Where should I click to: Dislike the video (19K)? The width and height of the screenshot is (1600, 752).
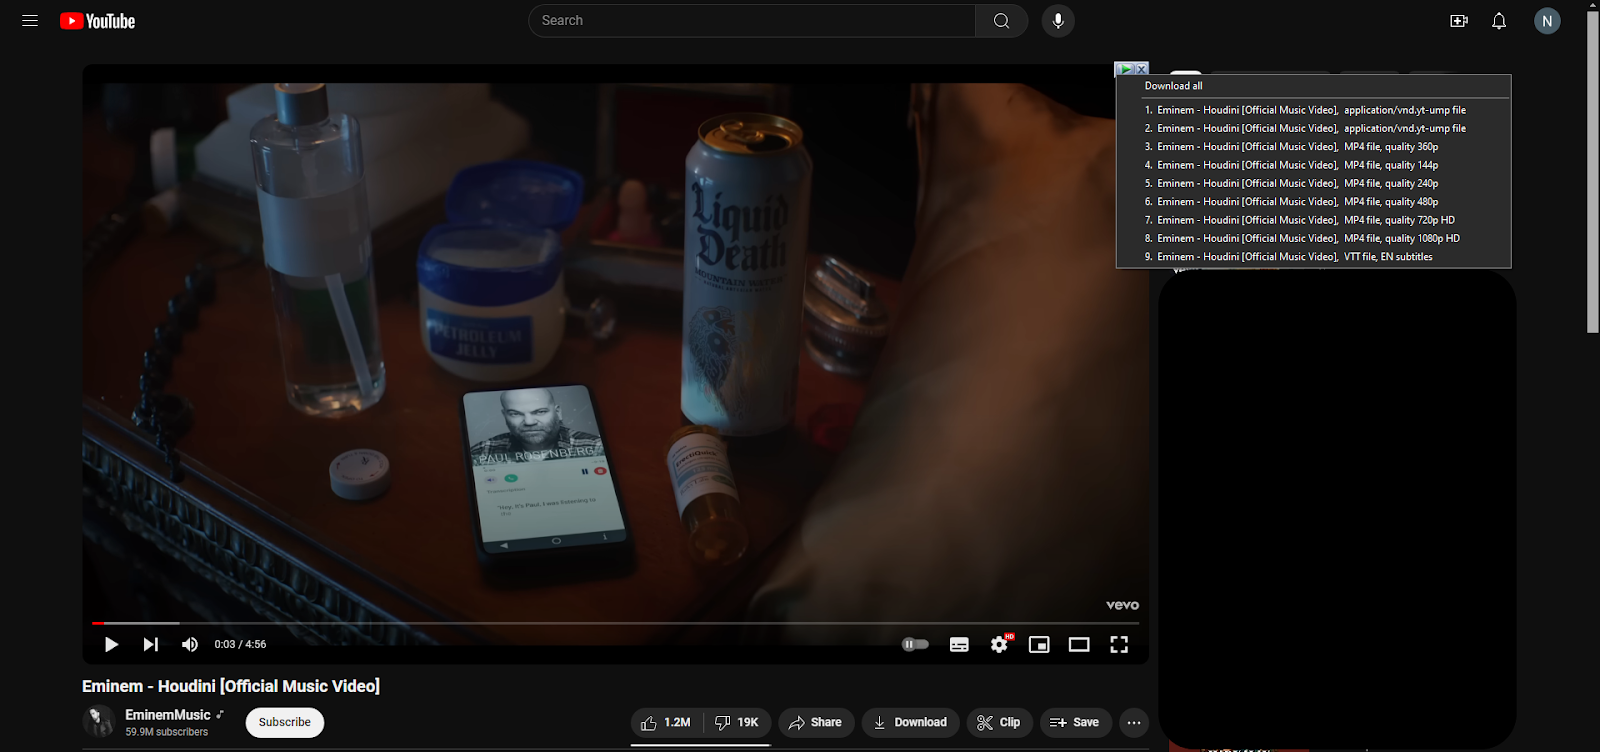click(737, 722)
